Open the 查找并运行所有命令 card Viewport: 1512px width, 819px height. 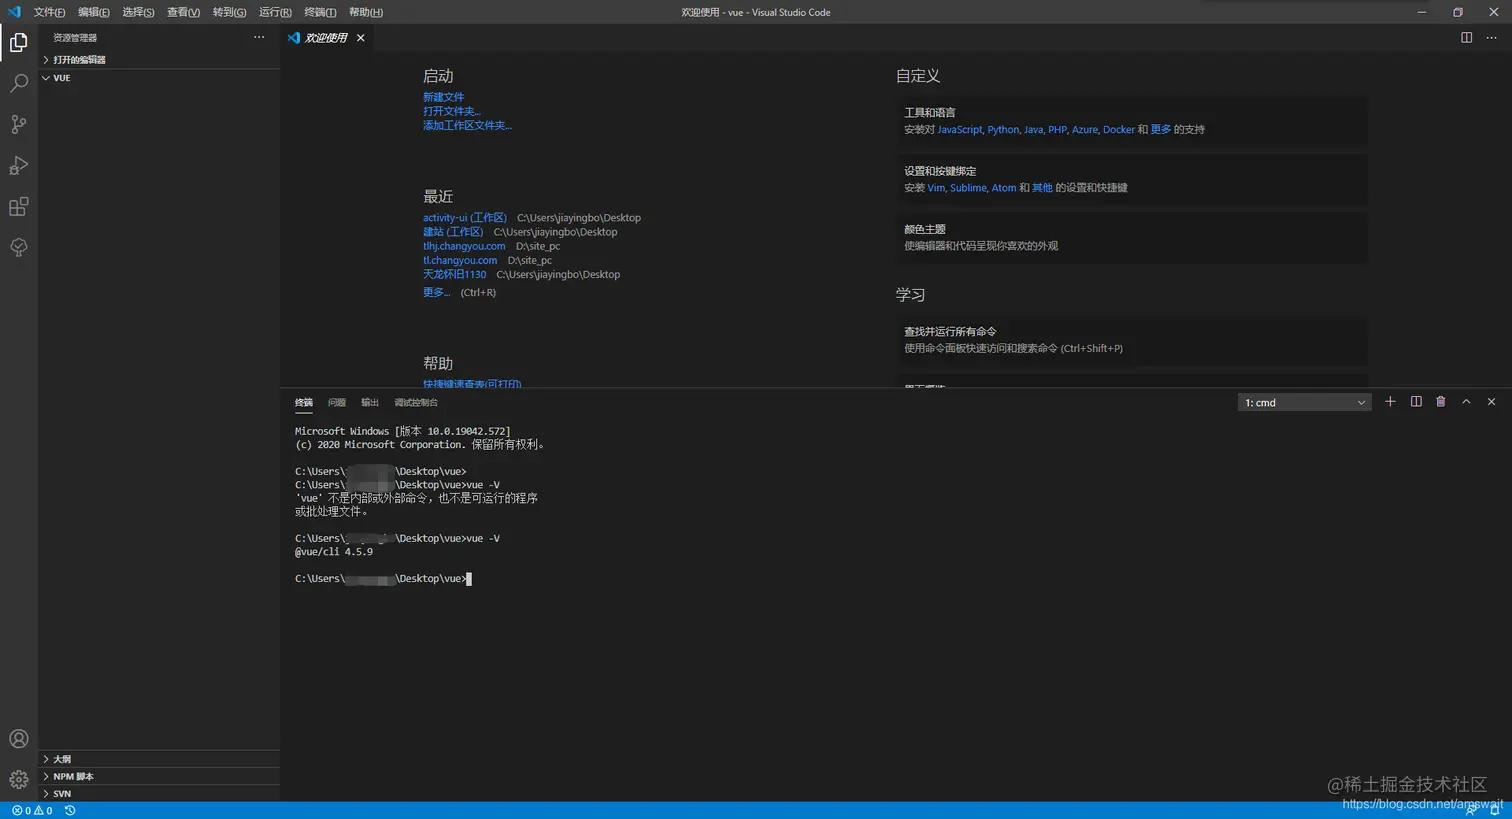(x=1132, y=340)
